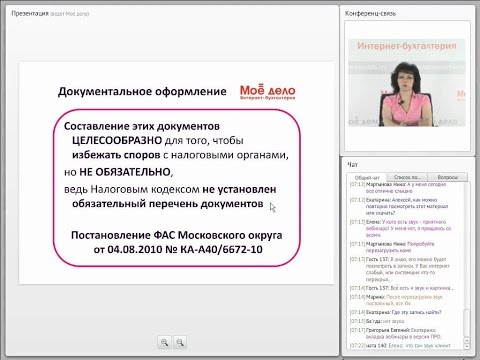Click the Документальное оформление slide title
This screenshot has width=480, height=360.
click(x=142, y=92)
